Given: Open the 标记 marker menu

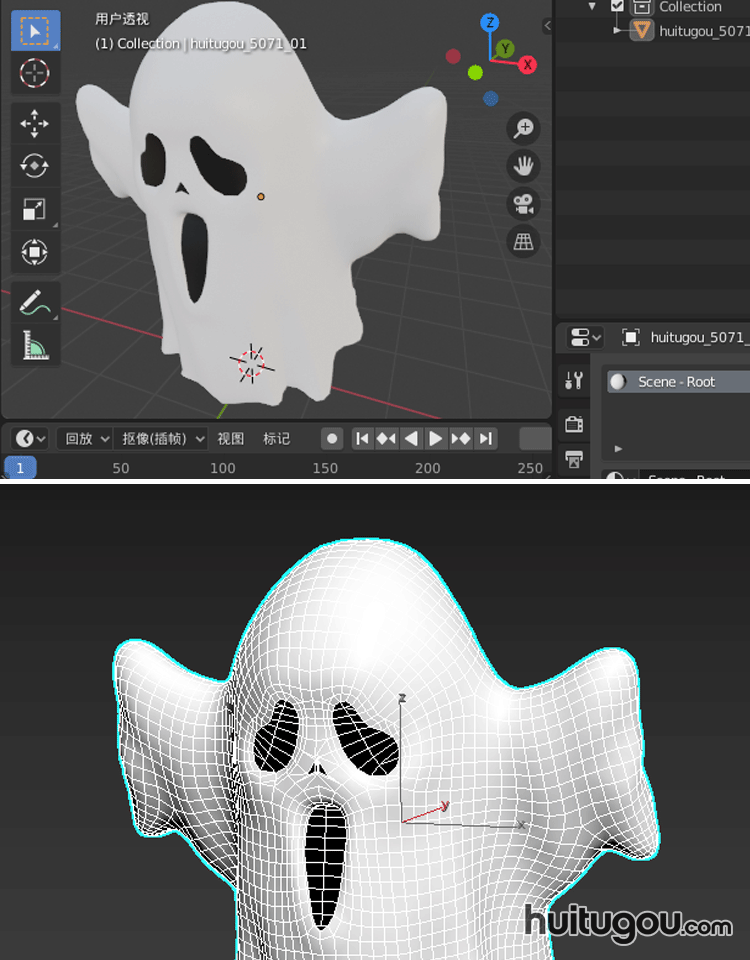Looking at the screenshot, I should pos(277,438).
